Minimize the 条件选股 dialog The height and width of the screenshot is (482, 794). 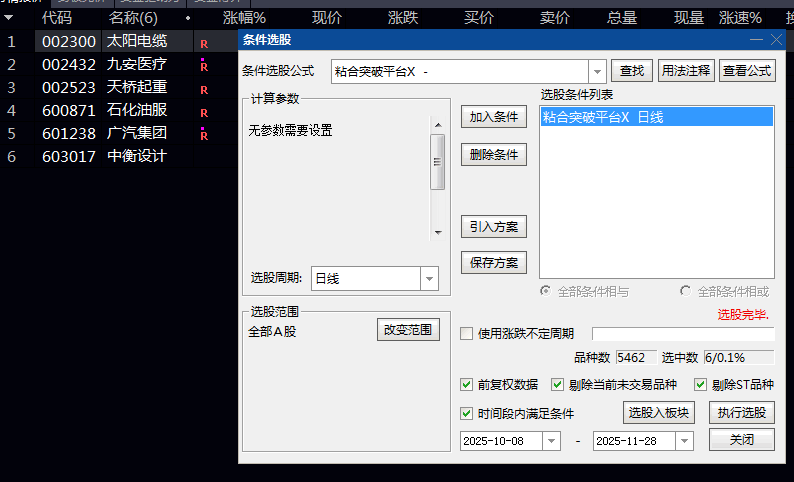(x=757, y=39)
